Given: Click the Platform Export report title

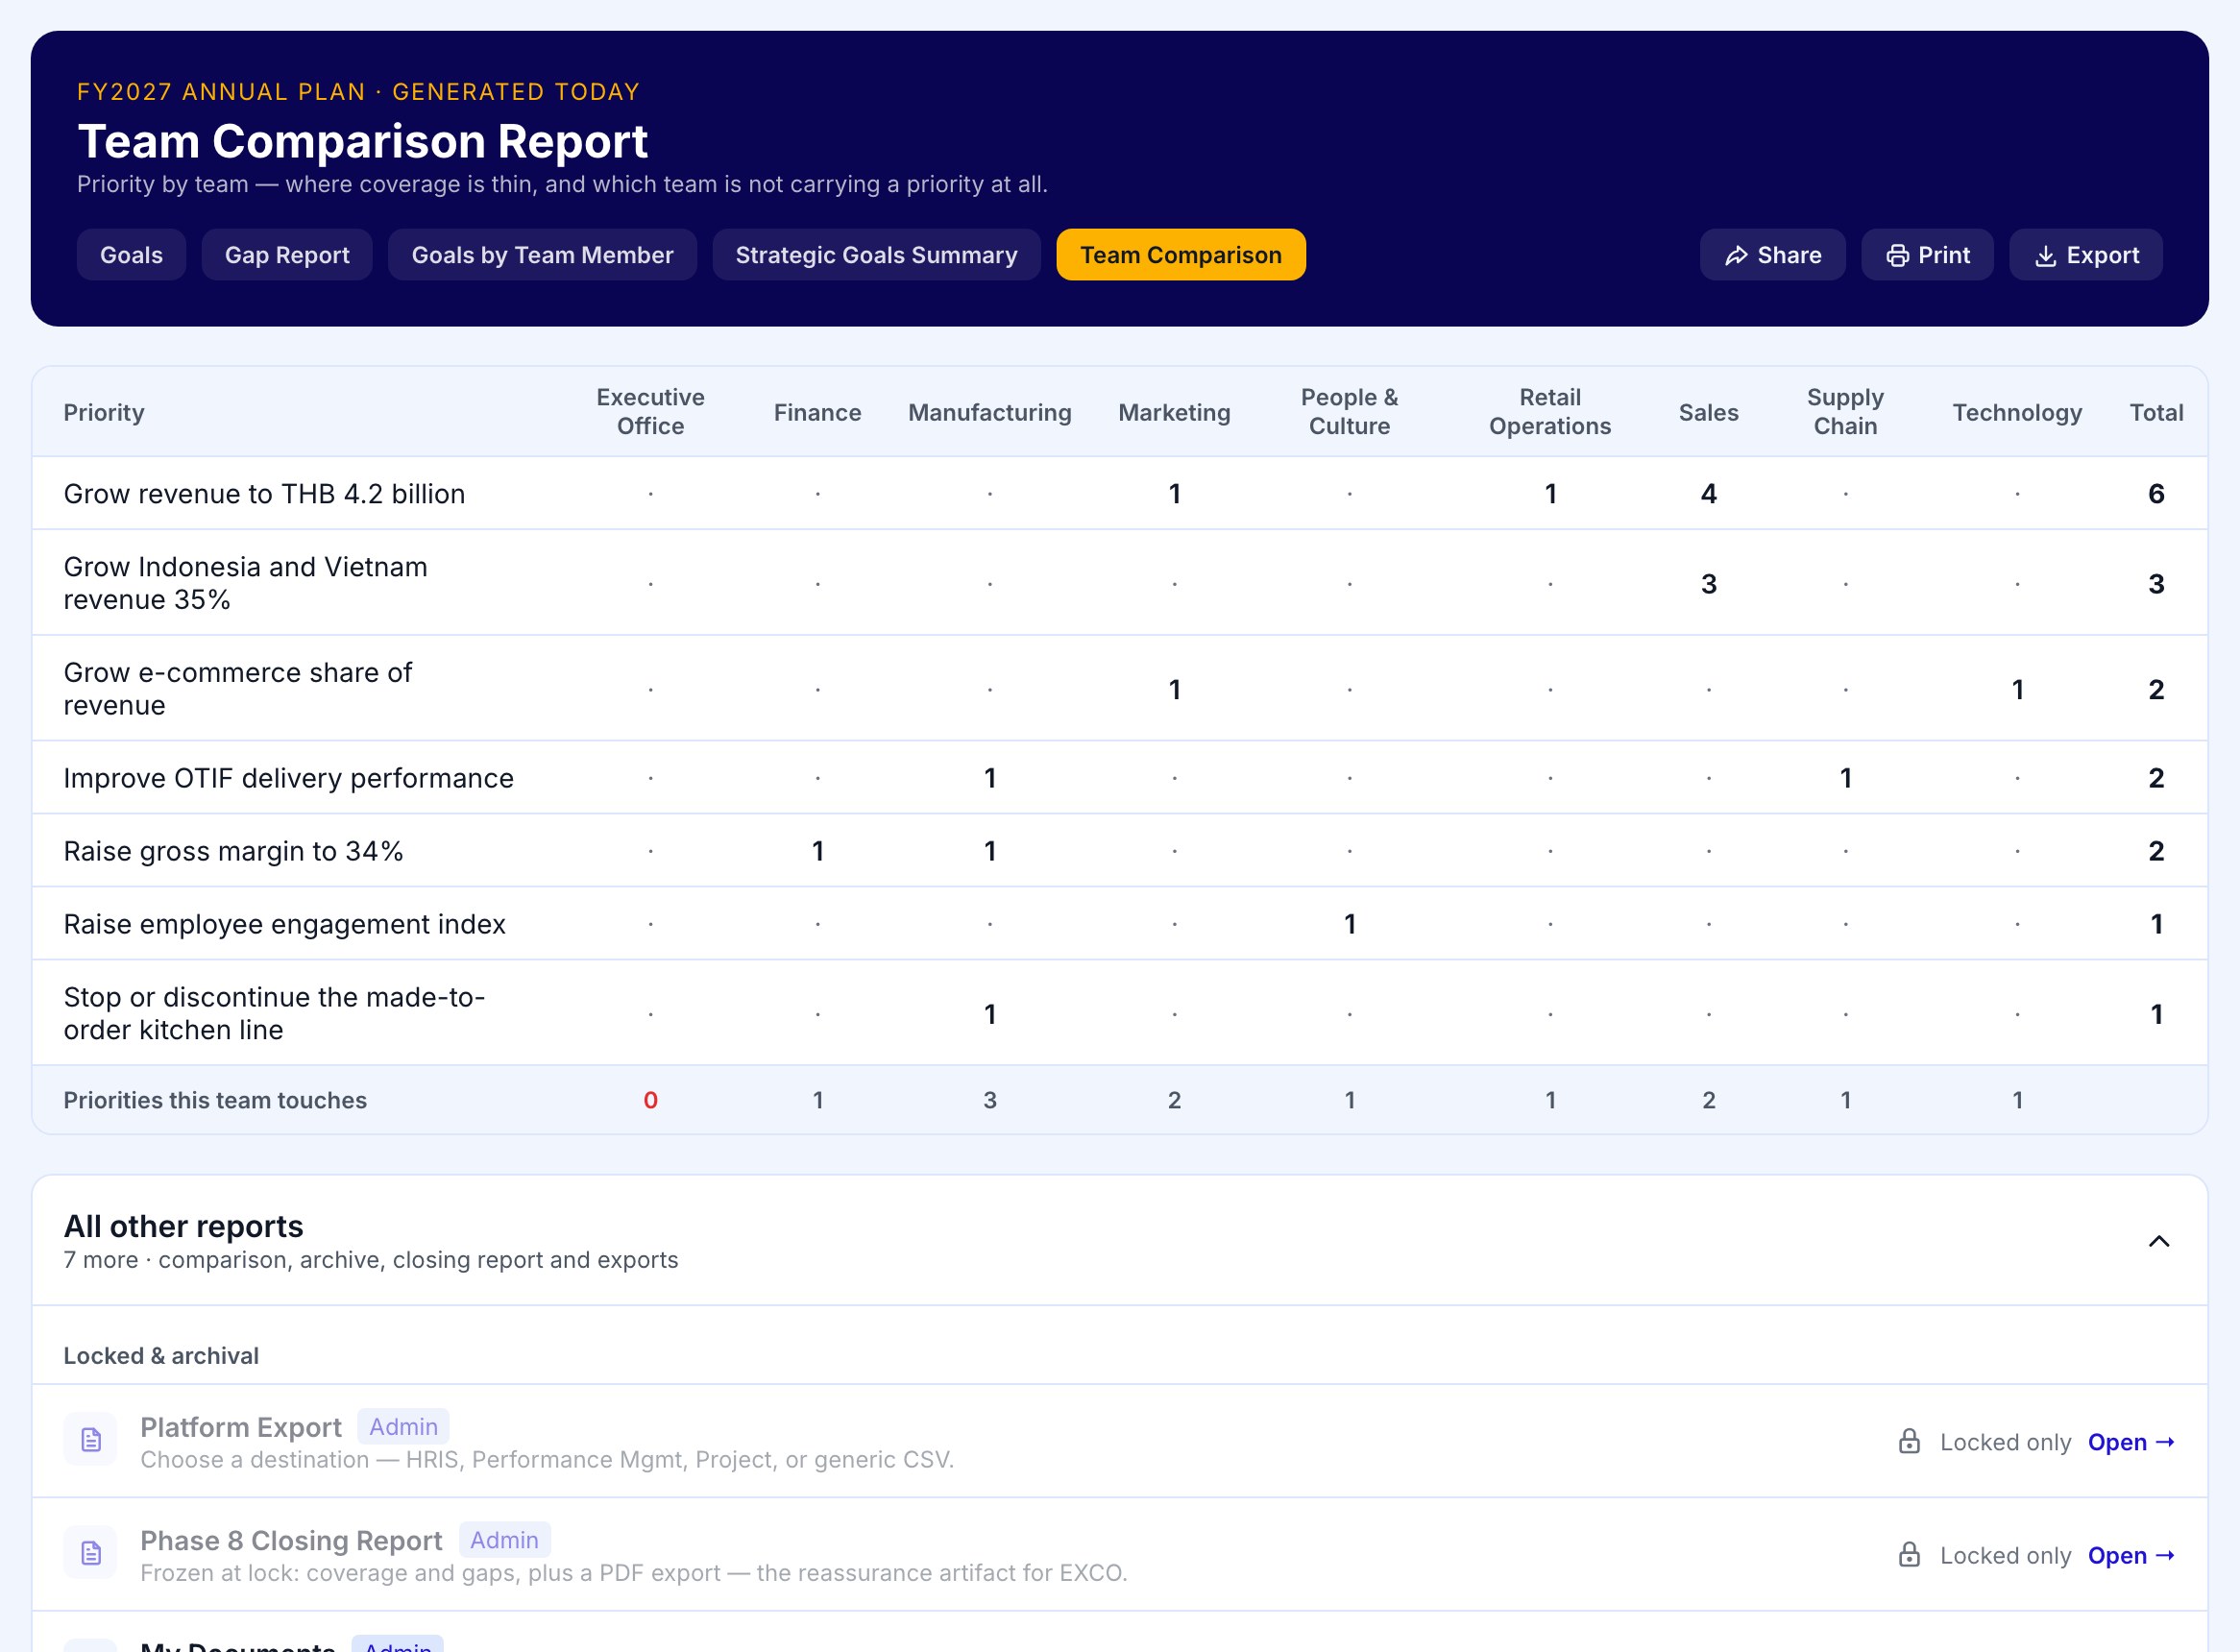Looking at the screenshot, I should point(241,1427).
